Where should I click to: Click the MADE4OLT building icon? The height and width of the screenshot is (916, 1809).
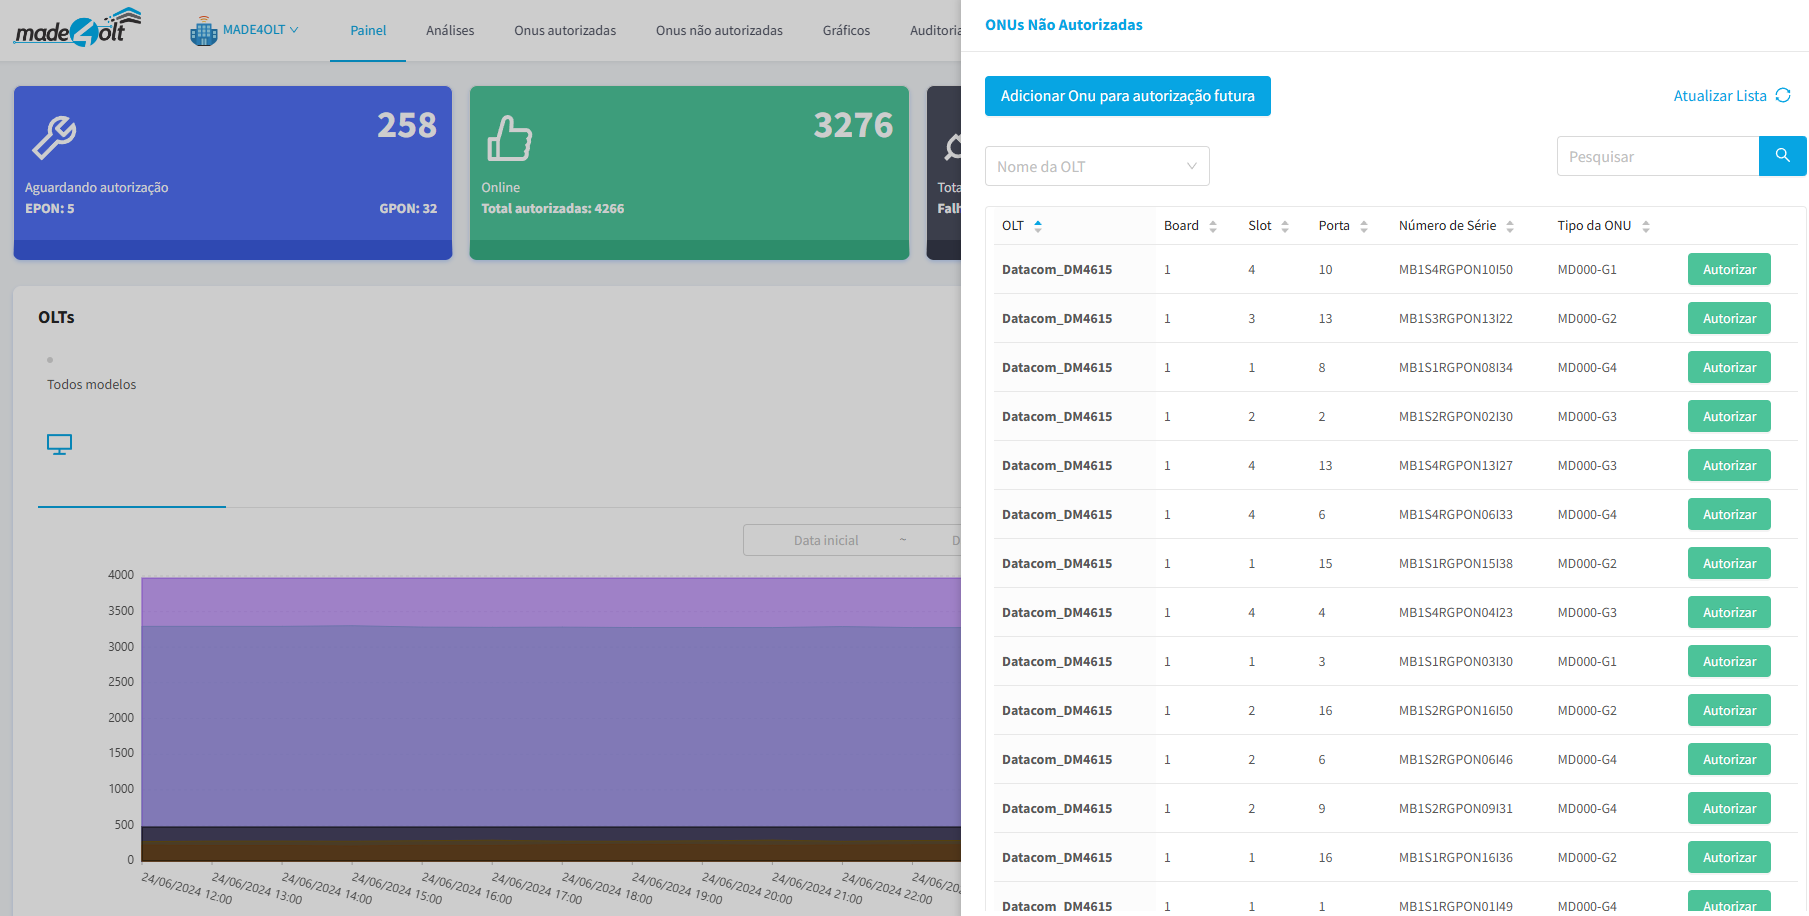pyautogui.click(x=204, y=31)
